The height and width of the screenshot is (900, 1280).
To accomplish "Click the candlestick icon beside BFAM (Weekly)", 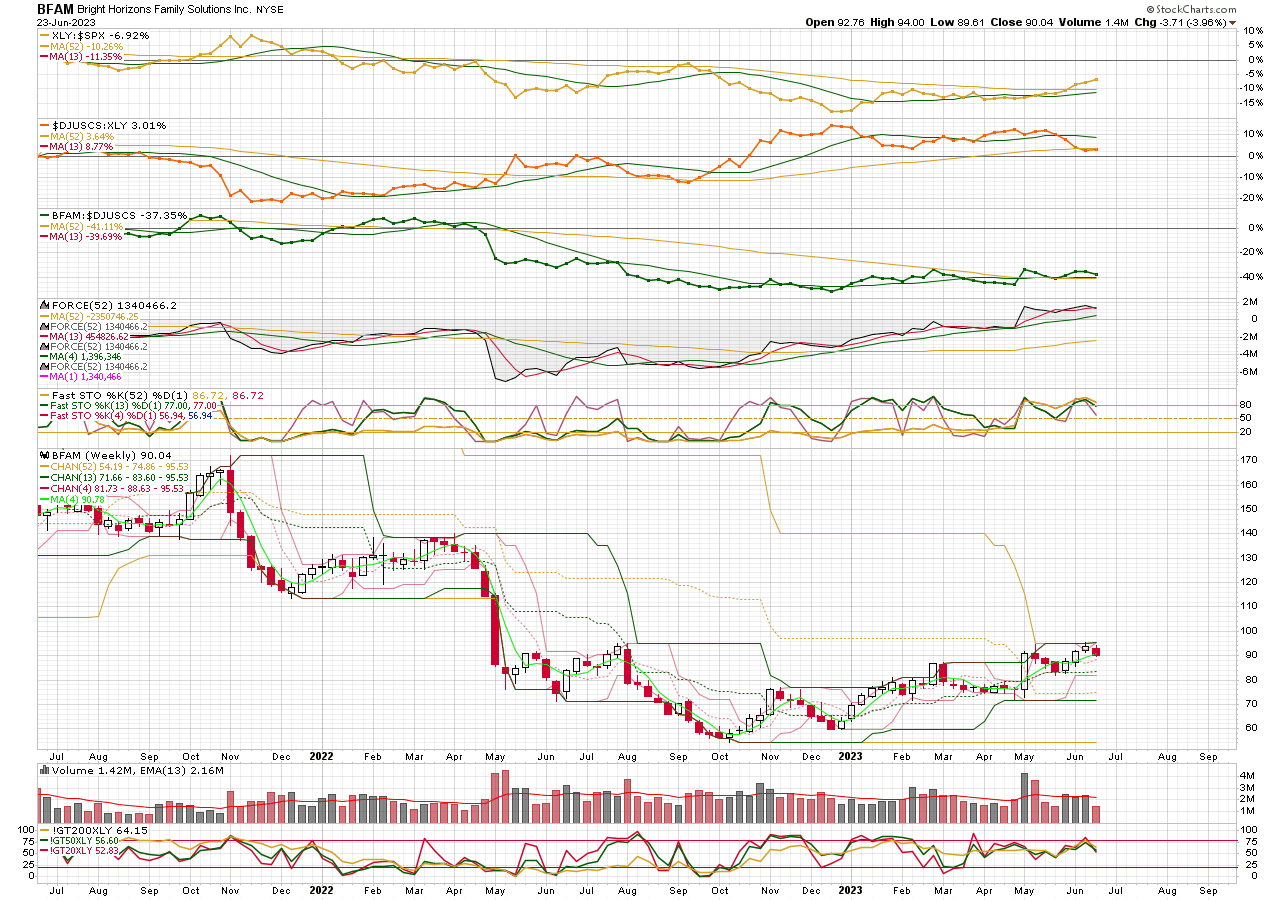I will pyautogui.click(x=43, y=455).
